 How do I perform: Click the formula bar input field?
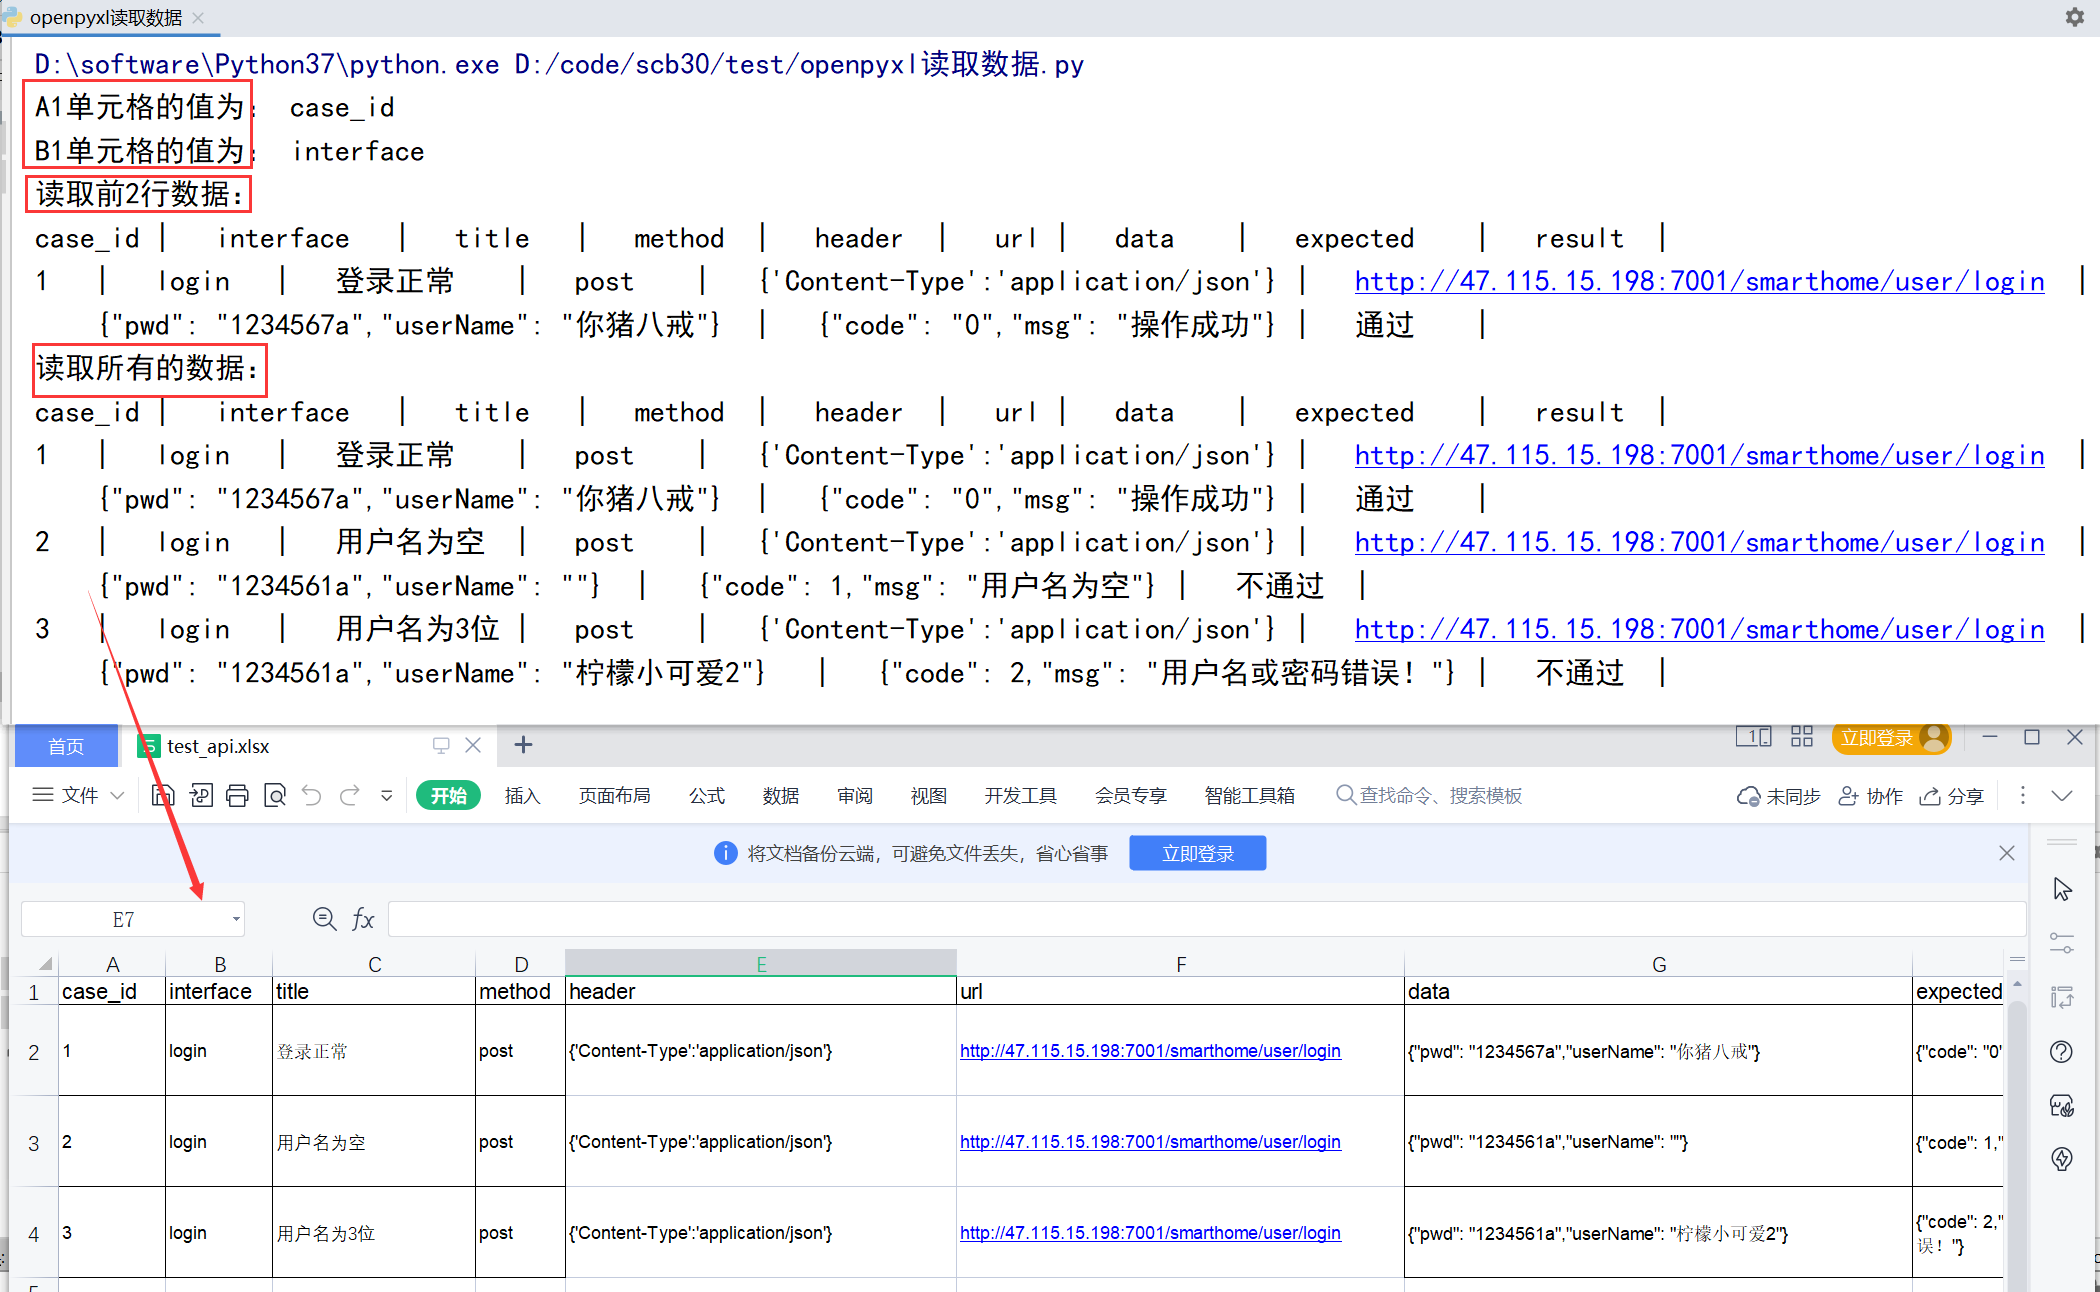click(x=1200, y=919)
